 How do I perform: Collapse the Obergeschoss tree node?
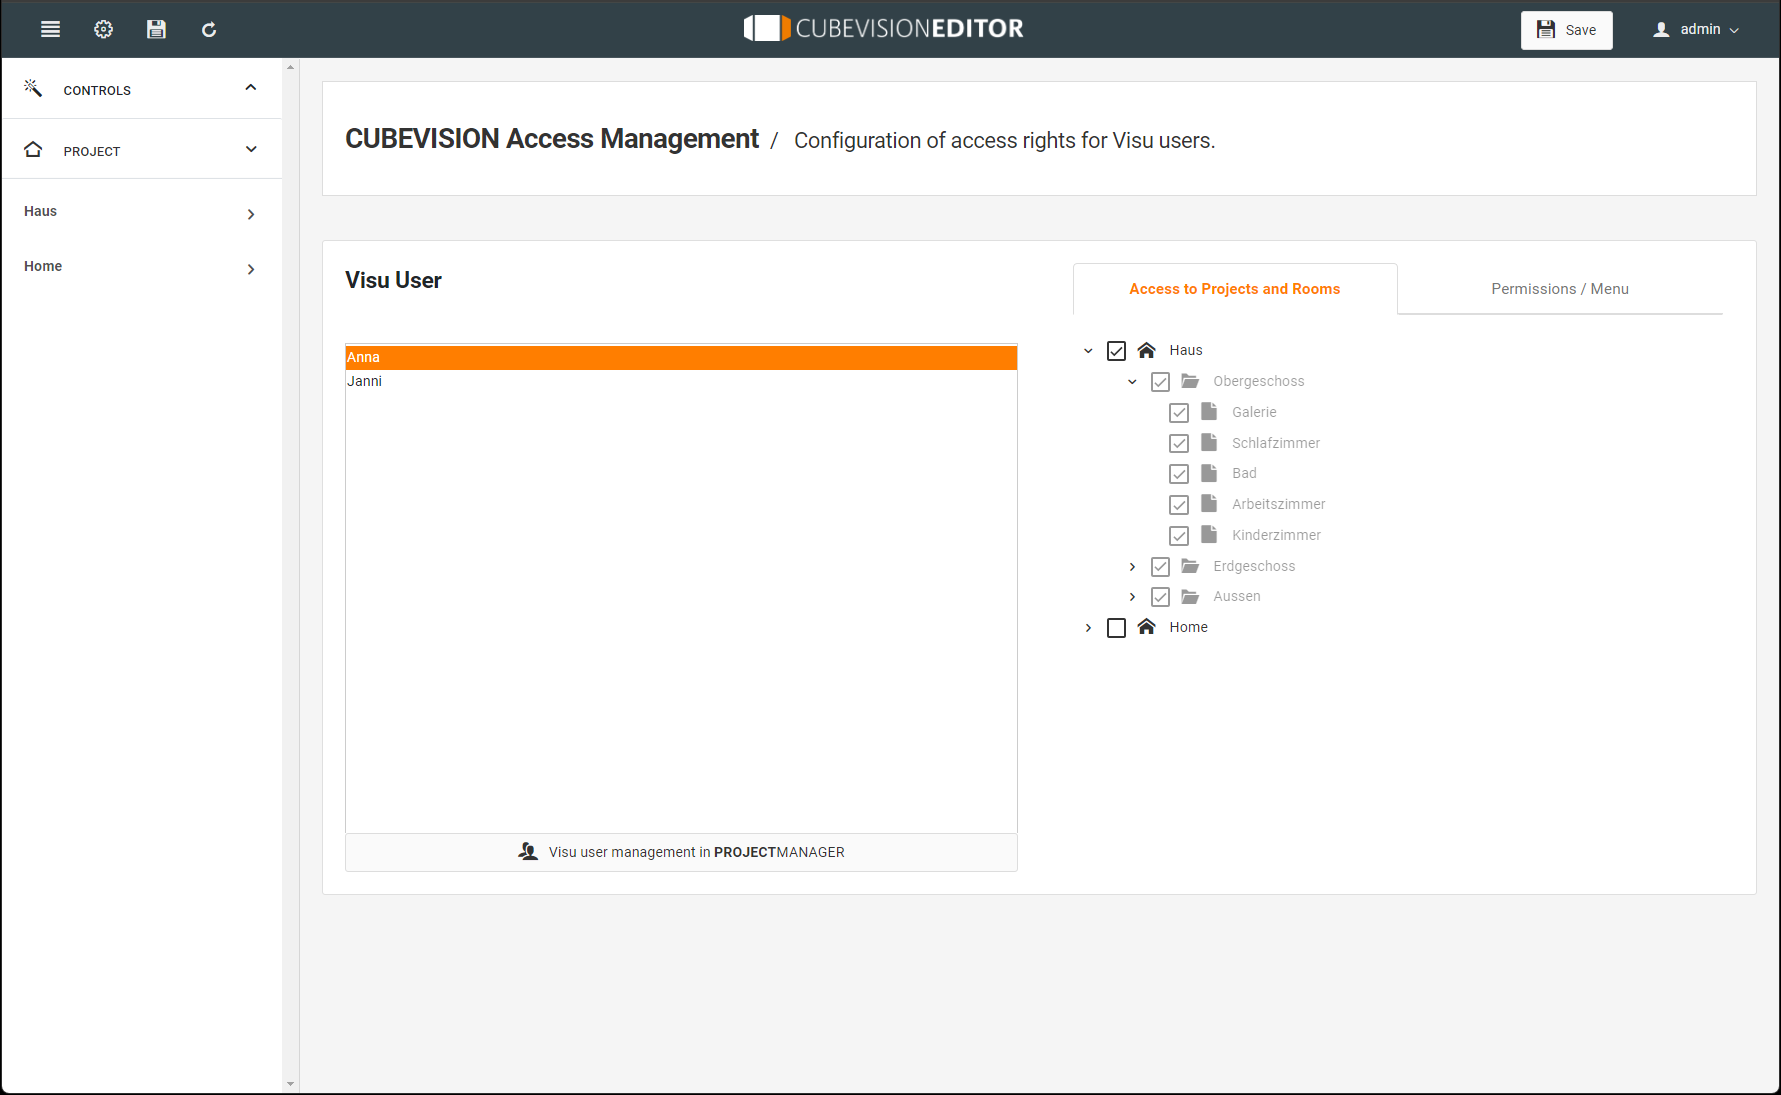click(x=1132, y=382)
